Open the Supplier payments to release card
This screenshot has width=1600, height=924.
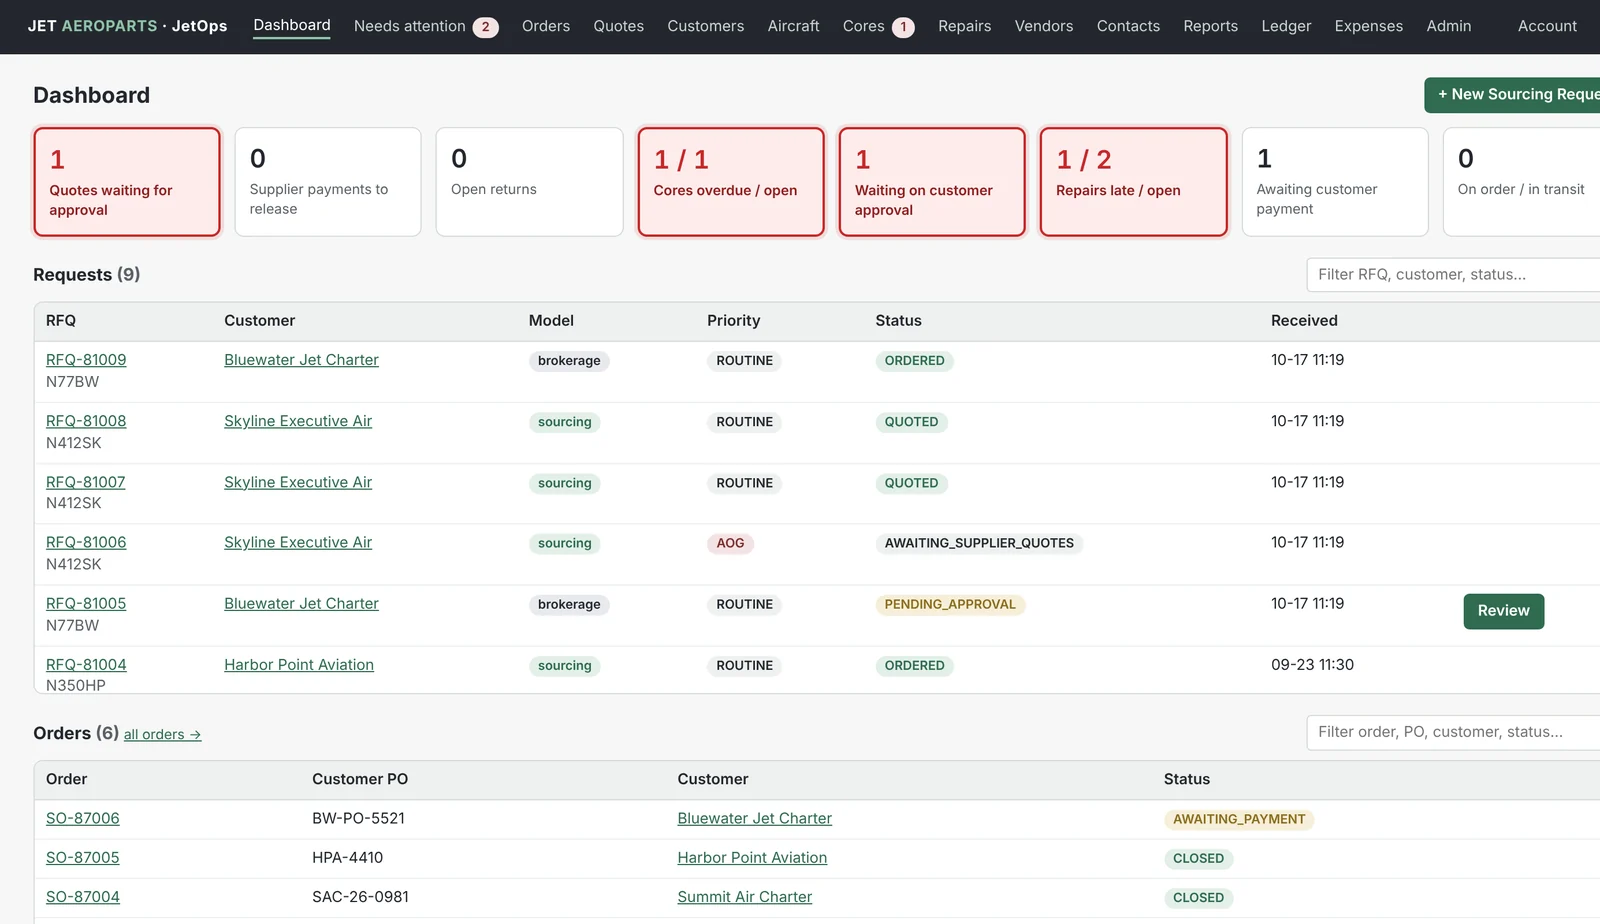328,182
